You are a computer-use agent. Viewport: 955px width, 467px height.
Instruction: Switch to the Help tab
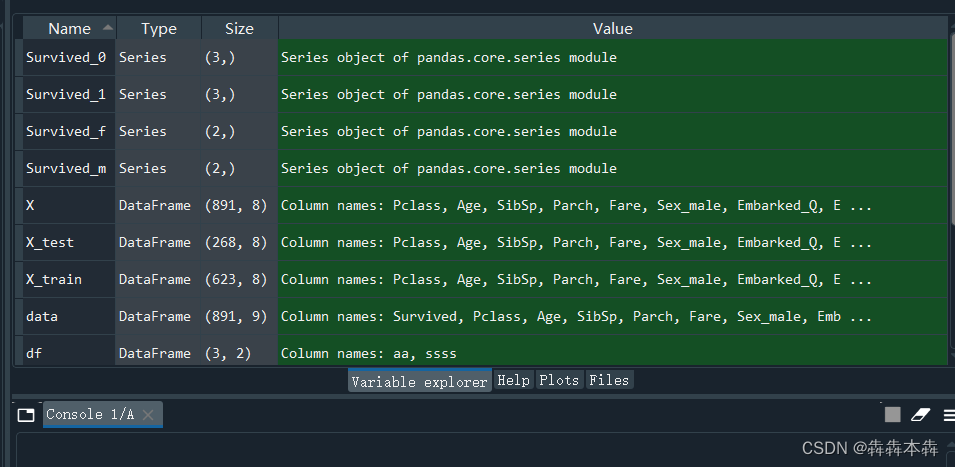tap(513, 380)
